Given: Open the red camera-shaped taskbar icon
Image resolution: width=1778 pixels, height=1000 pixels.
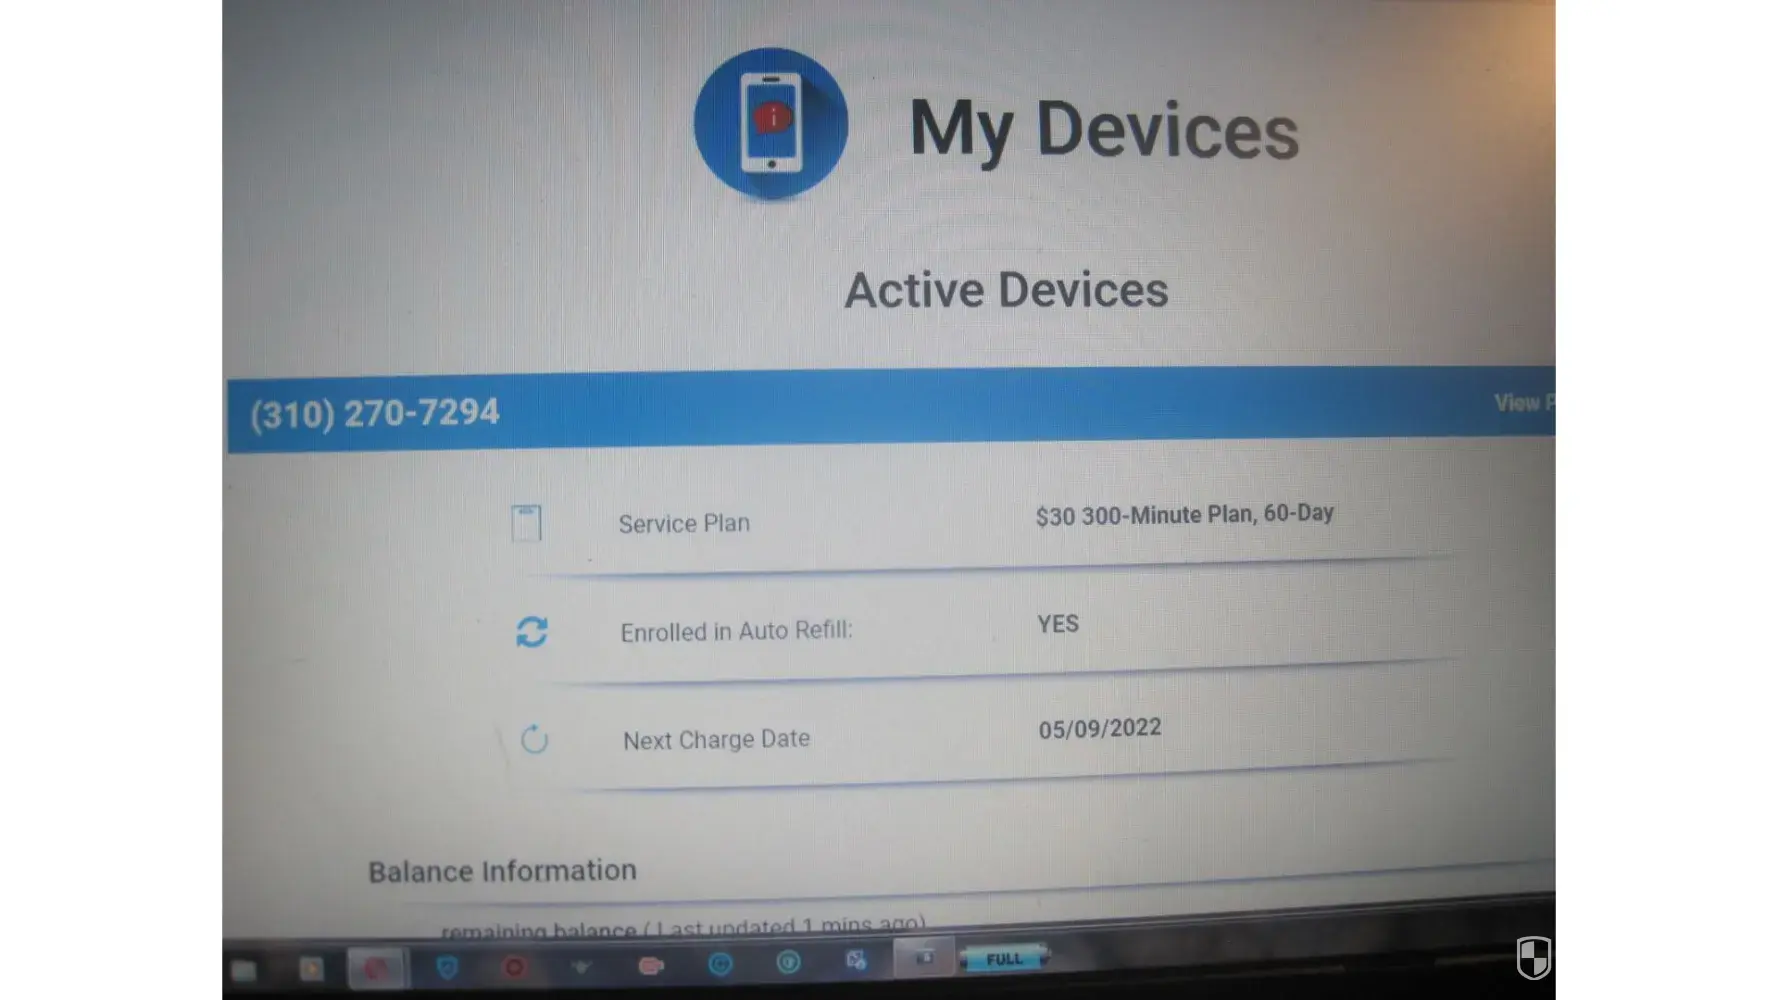Looking at the screenshot, I should pos(651,965).
